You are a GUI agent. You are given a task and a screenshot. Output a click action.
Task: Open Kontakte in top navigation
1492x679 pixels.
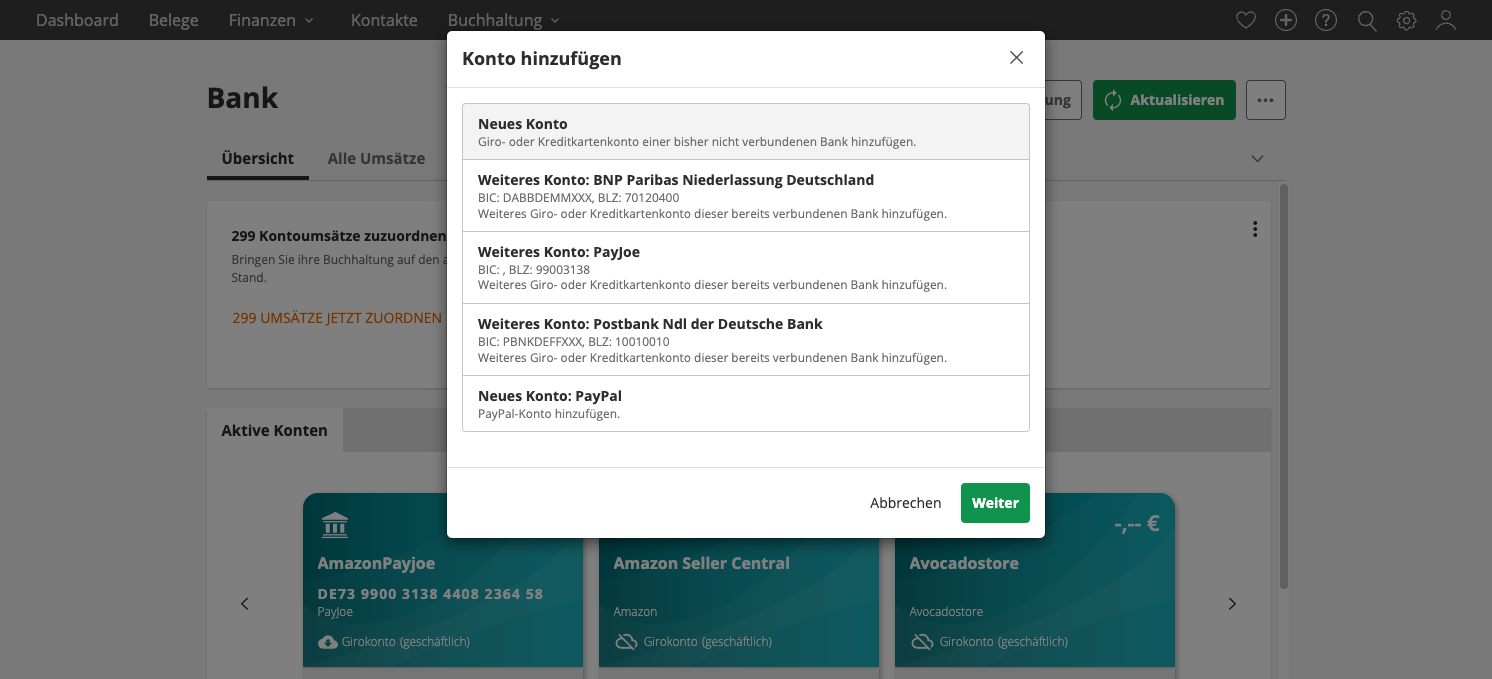coord(384,20)
